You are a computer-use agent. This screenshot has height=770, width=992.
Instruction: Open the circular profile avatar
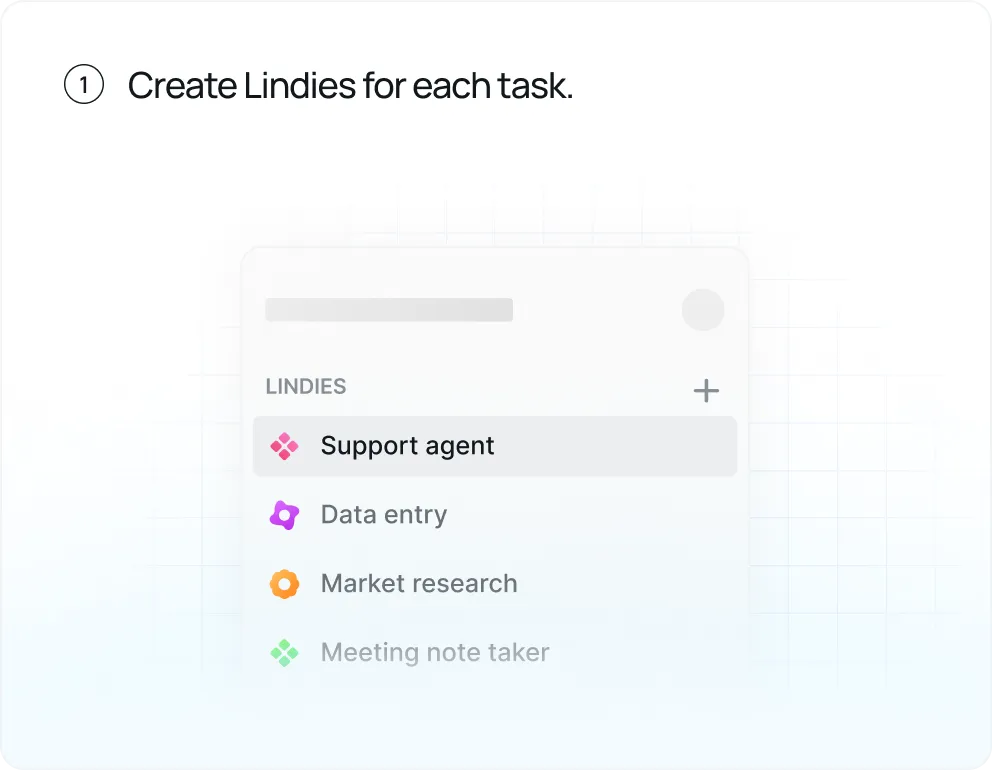[x=703, y=310]
